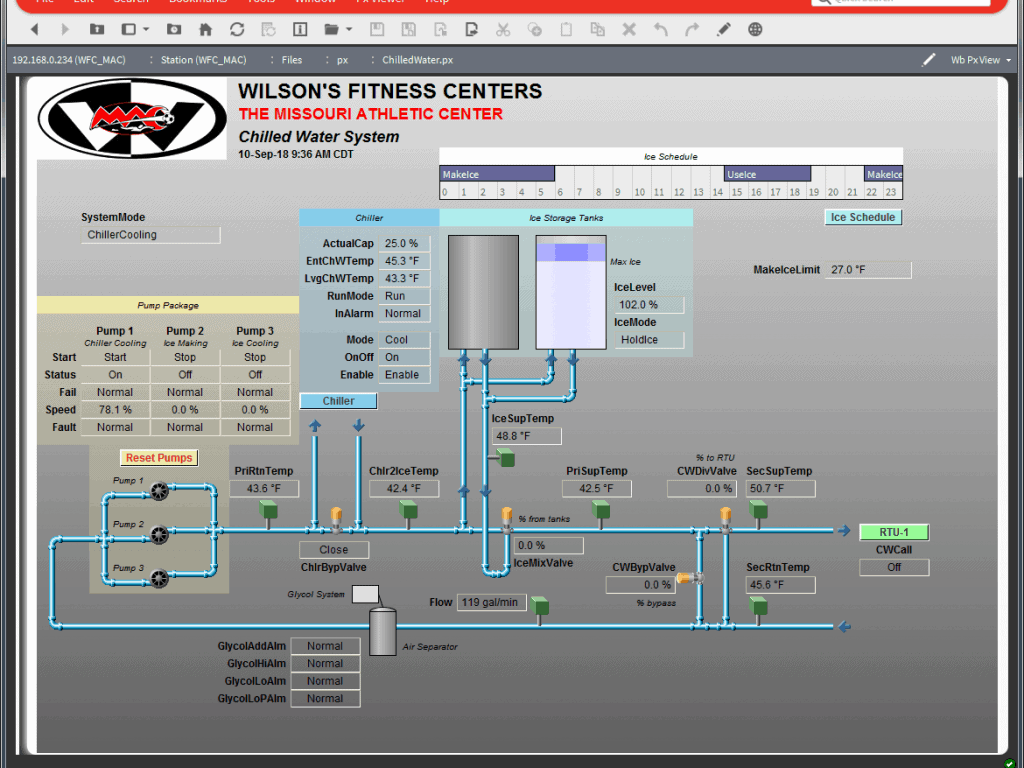
Task: Toggle the side bar panel icon
Action: 129,29
